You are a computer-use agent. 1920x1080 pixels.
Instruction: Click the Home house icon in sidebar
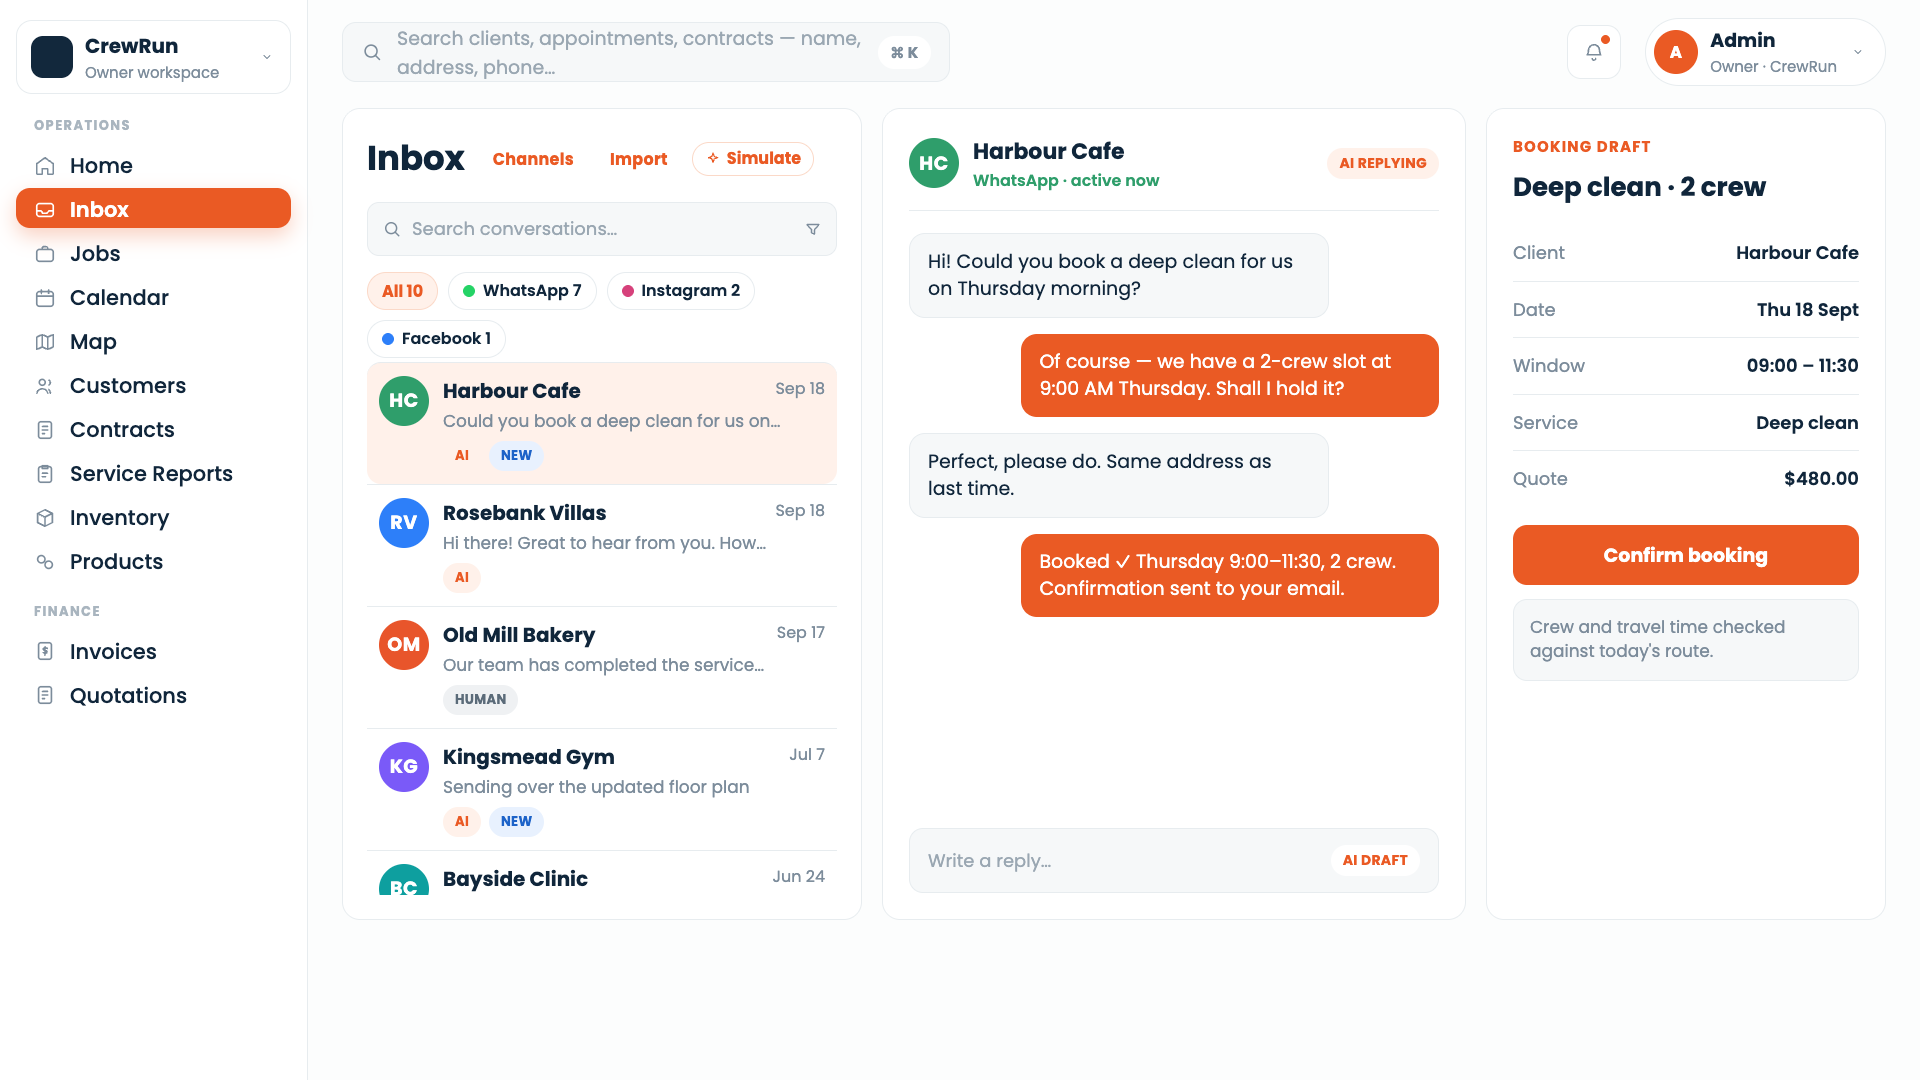tap(45, 166)
